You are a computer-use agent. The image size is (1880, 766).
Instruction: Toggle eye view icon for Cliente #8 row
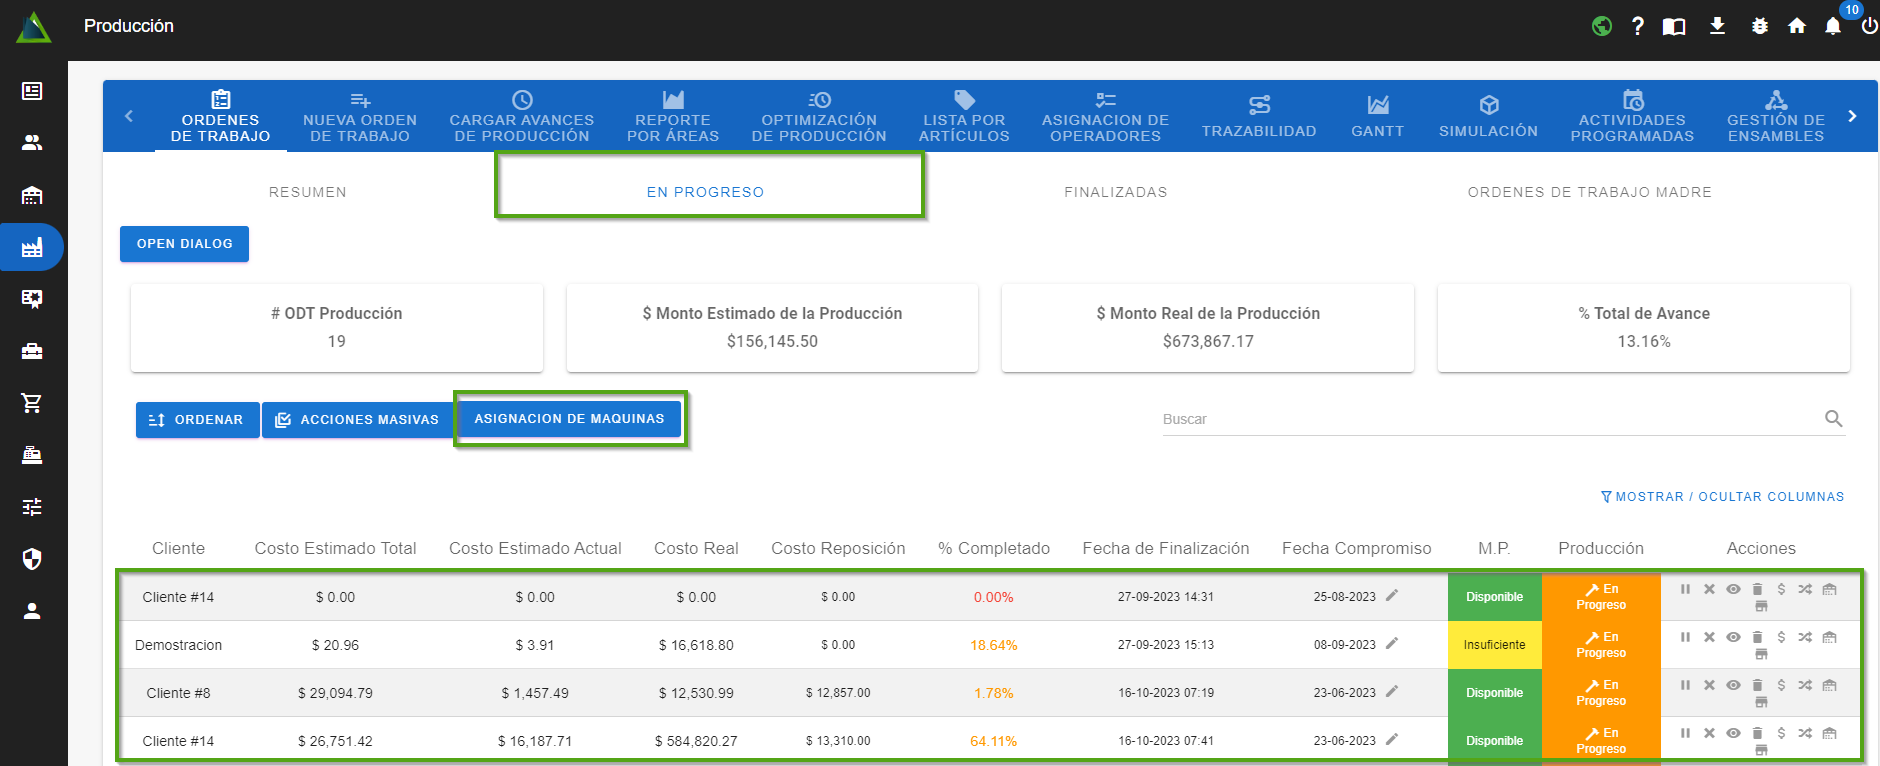tap(1733, 685)
